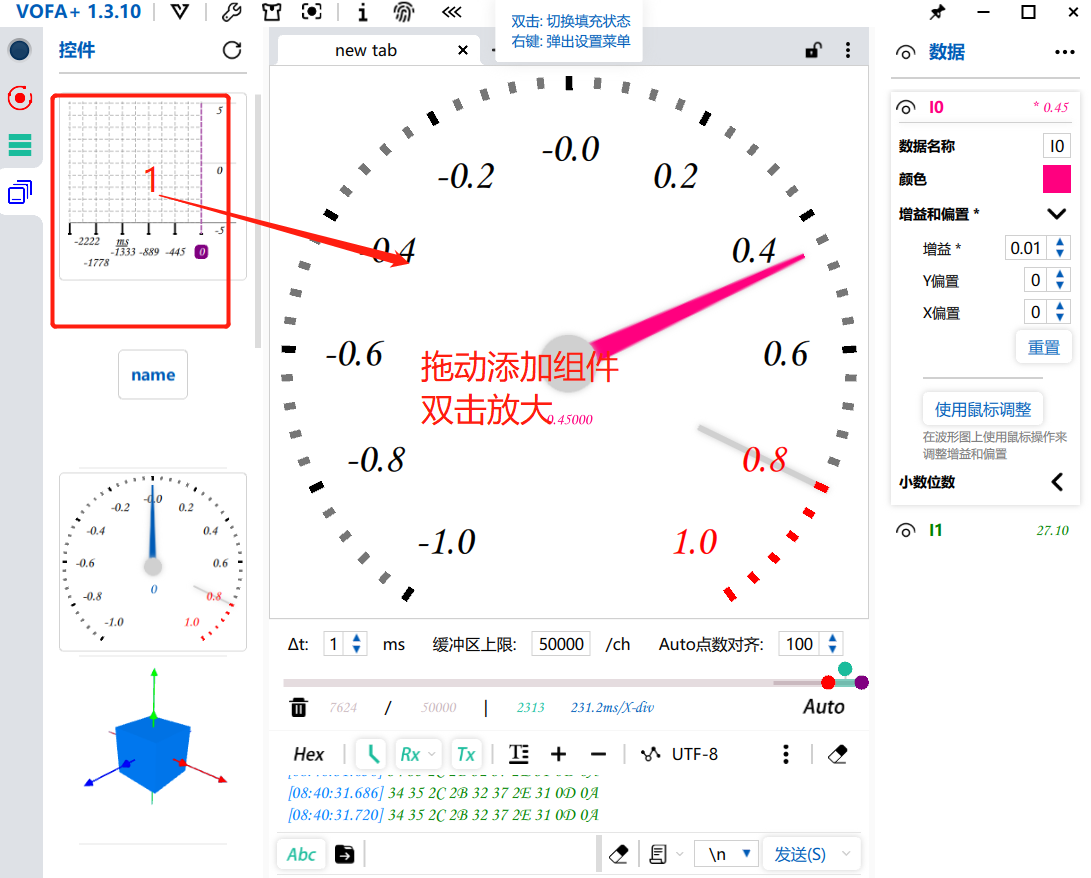Click the info icon in the top toolbar
Viewport: 1091px width, 878px height.
pyautogui.click(x=362, y=12)
